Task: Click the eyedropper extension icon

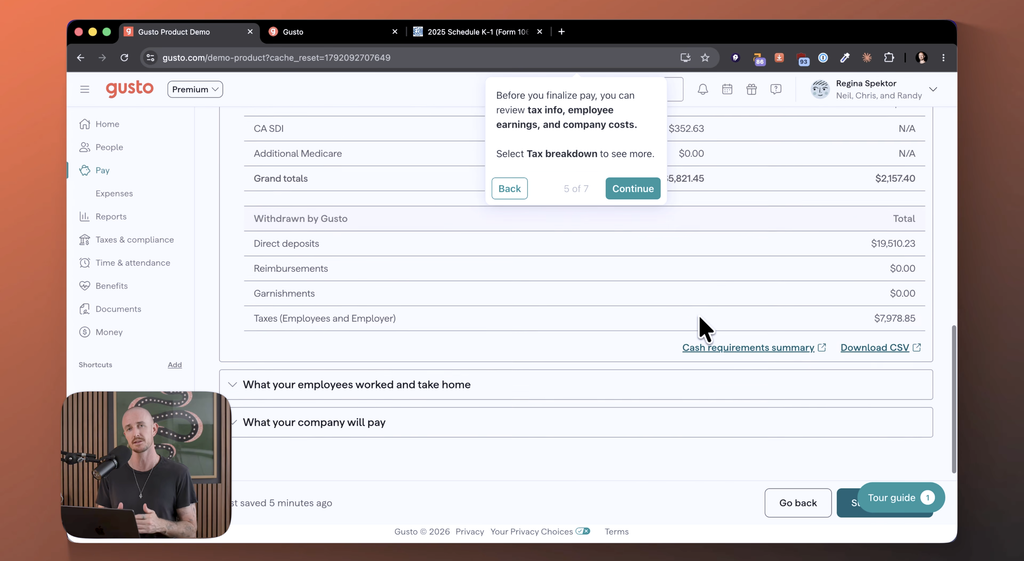Action: 845,57
